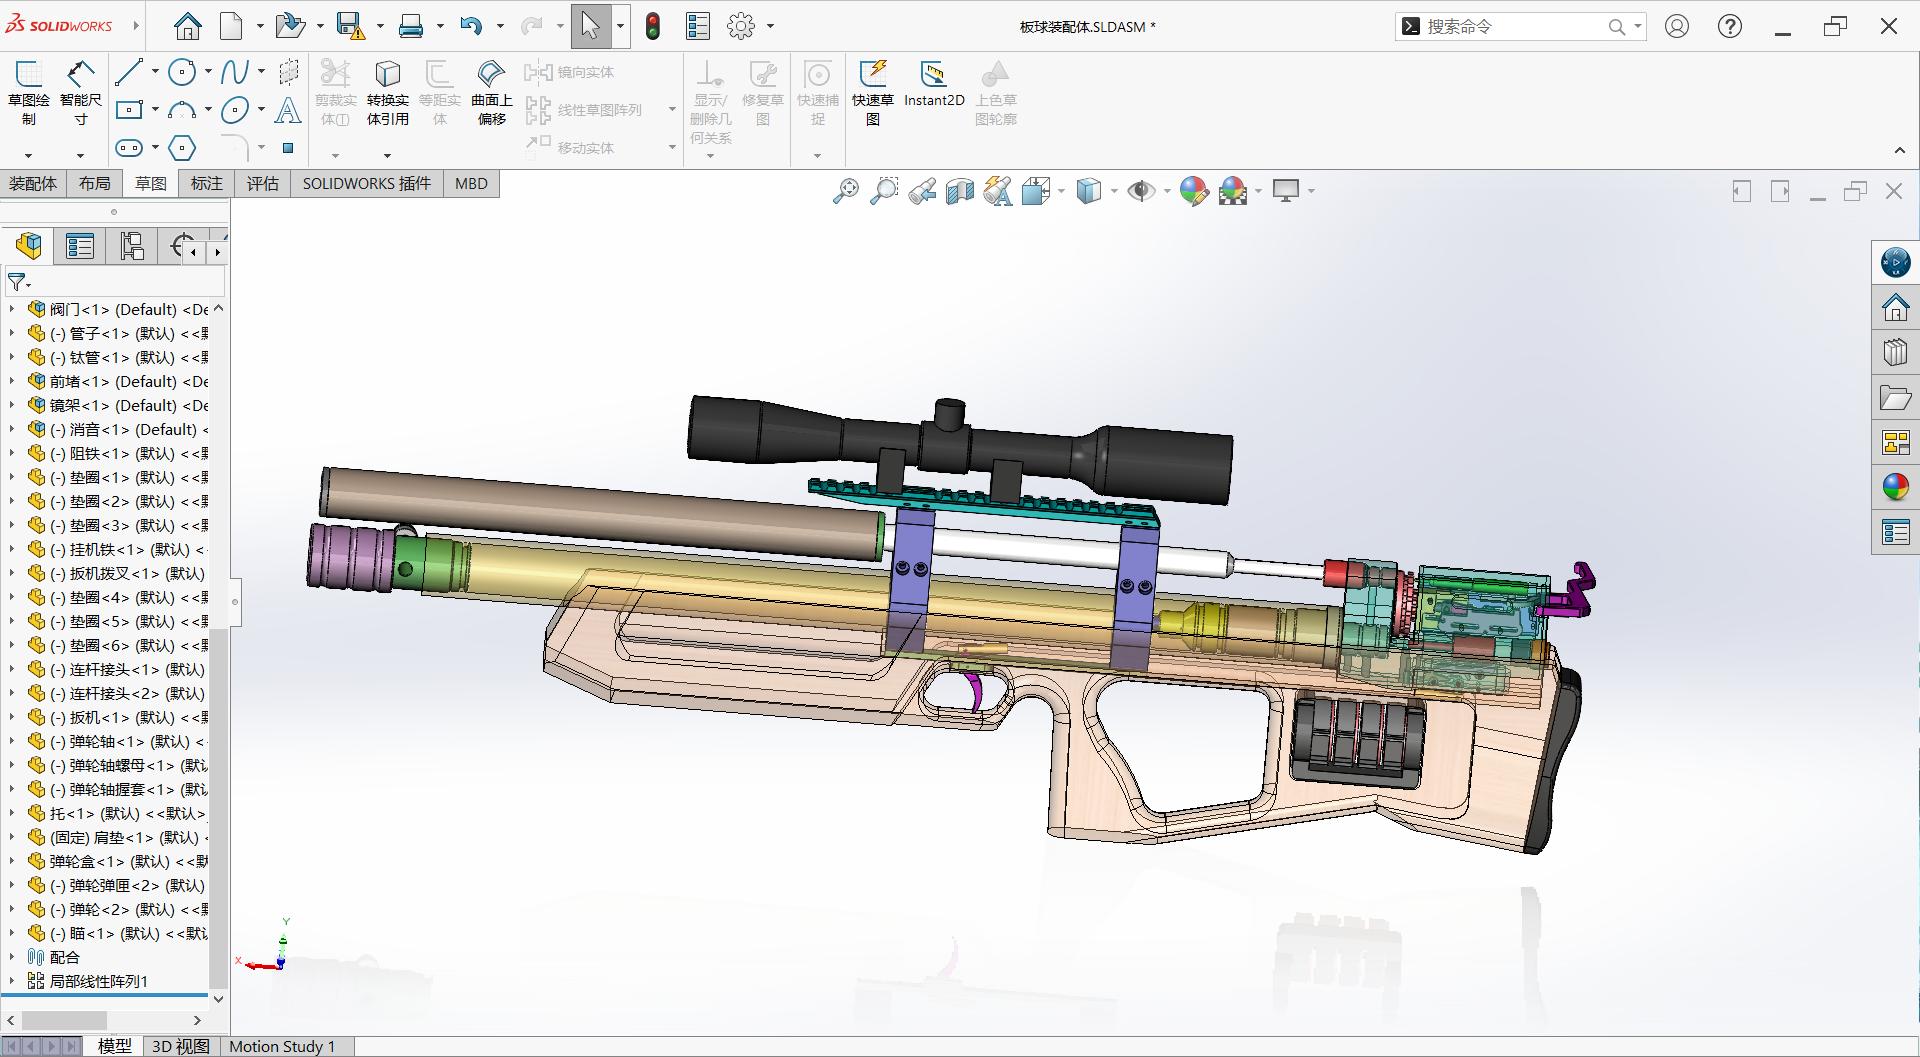The height and width of the screenshot is (1057, 1920).
Task: Select the Spline sketch tool
Action: point(235,72)
